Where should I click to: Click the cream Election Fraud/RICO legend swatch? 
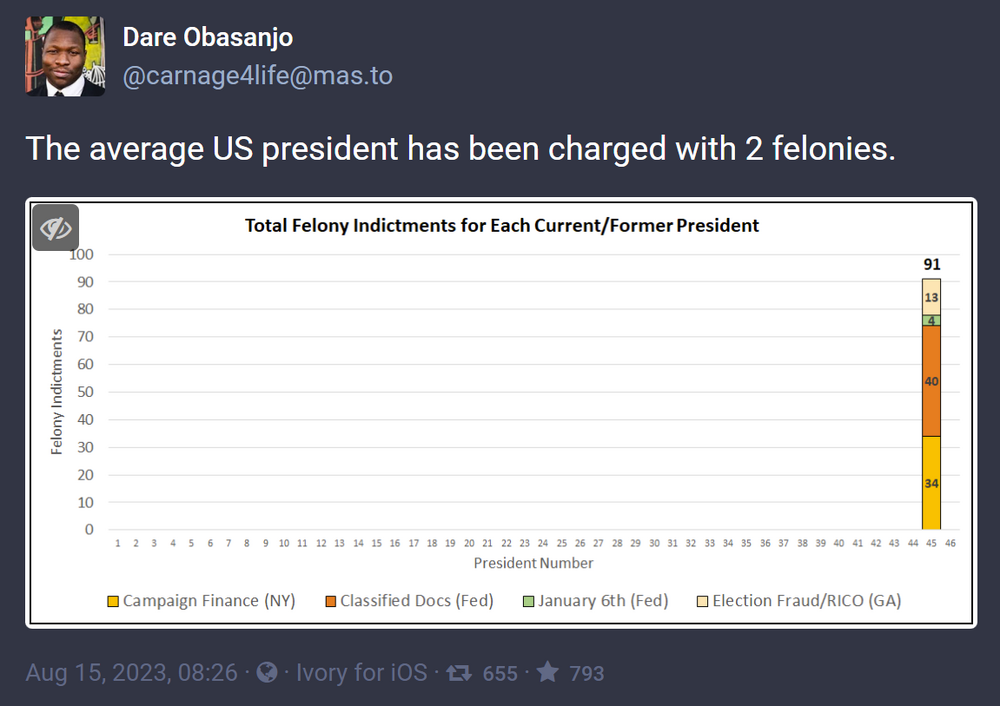point(702,602)
